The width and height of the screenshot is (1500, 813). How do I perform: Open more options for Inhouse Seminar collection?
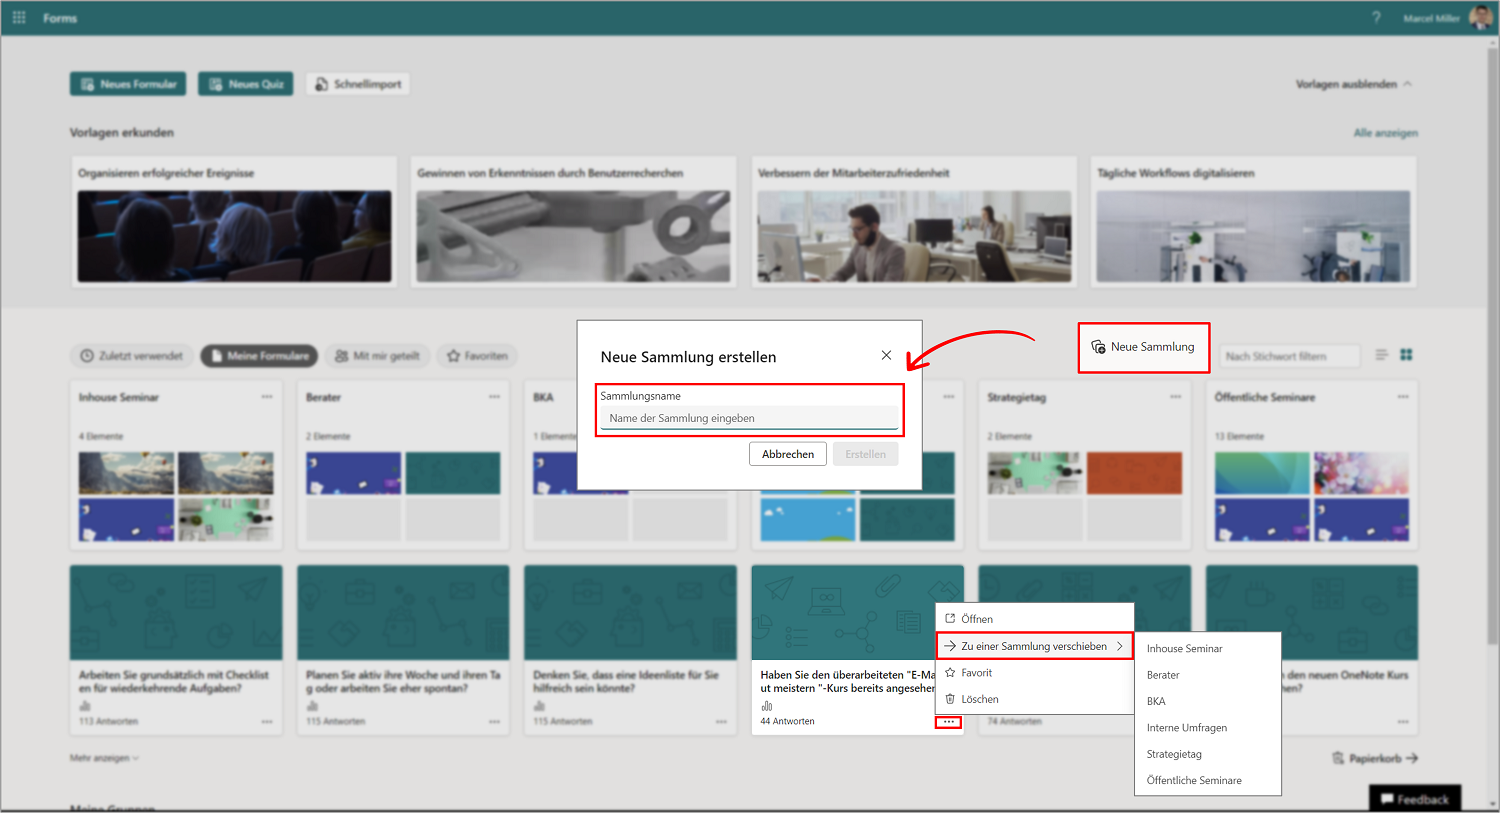pyautogui.click(x=267, y=397)
